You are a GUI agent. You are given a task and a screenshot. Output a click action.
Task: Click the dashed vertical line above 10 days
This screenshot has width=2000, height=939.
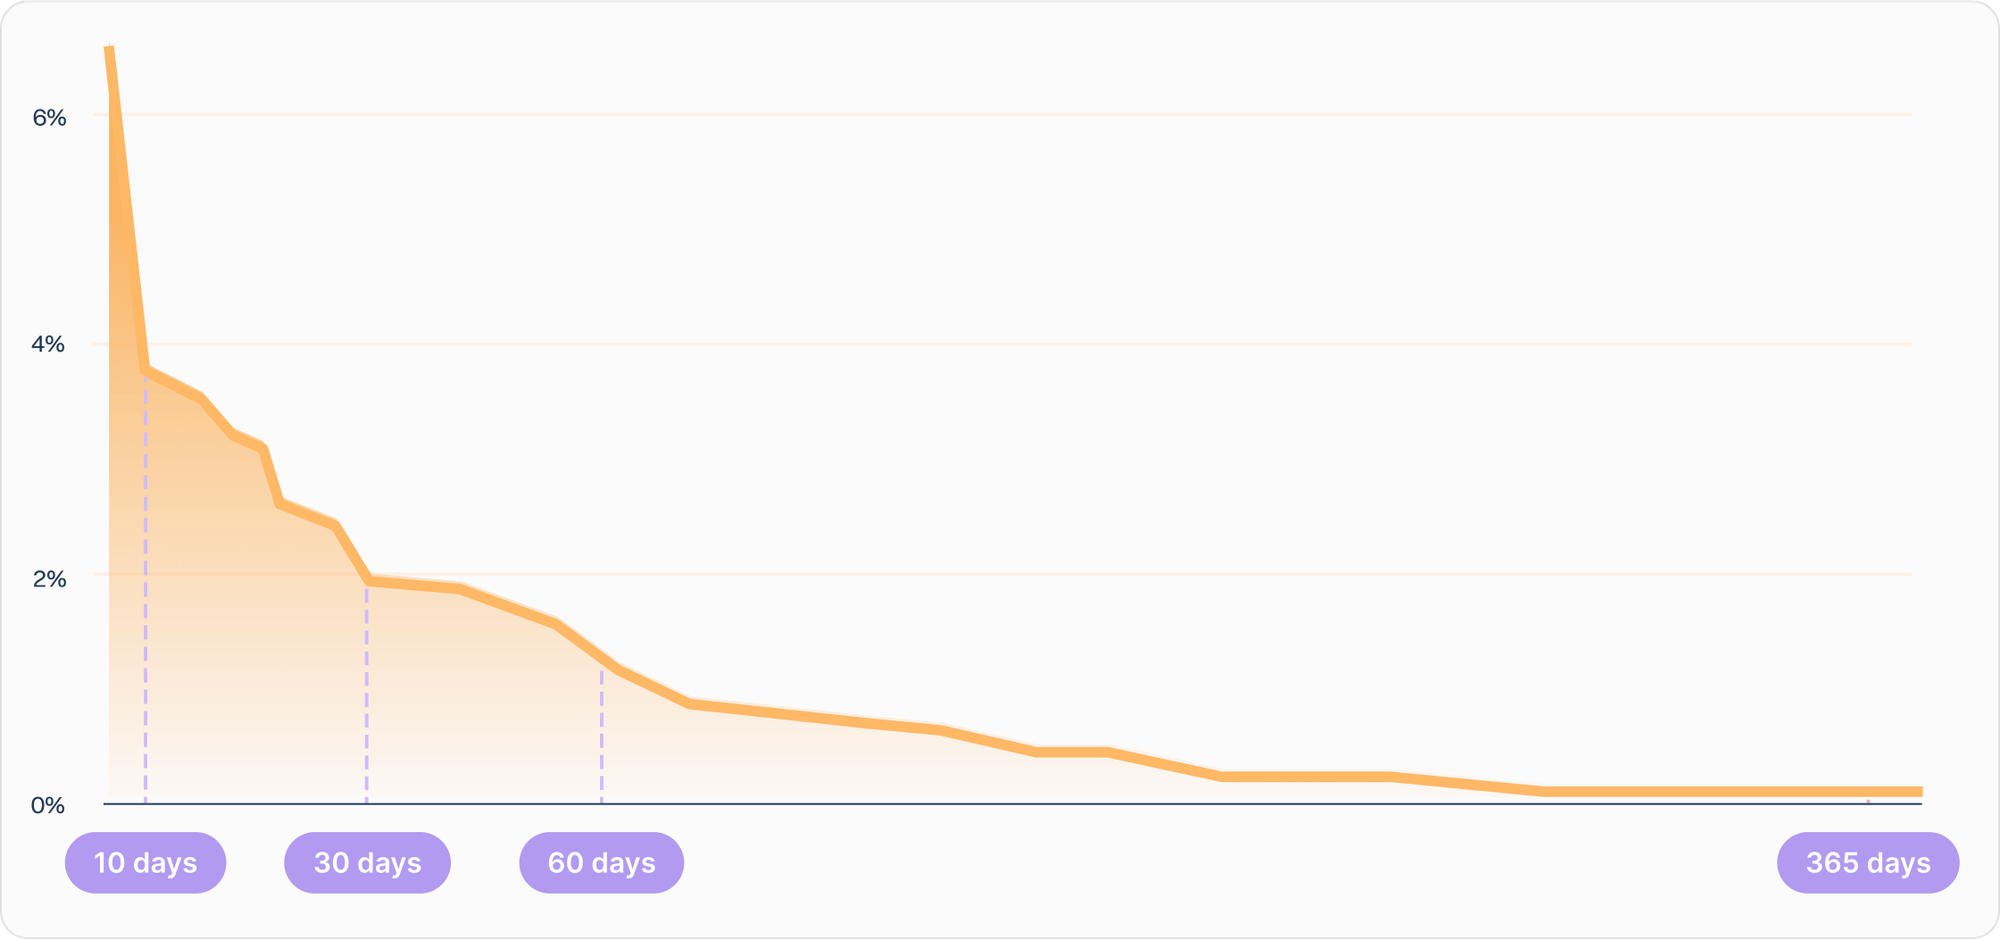145,600
